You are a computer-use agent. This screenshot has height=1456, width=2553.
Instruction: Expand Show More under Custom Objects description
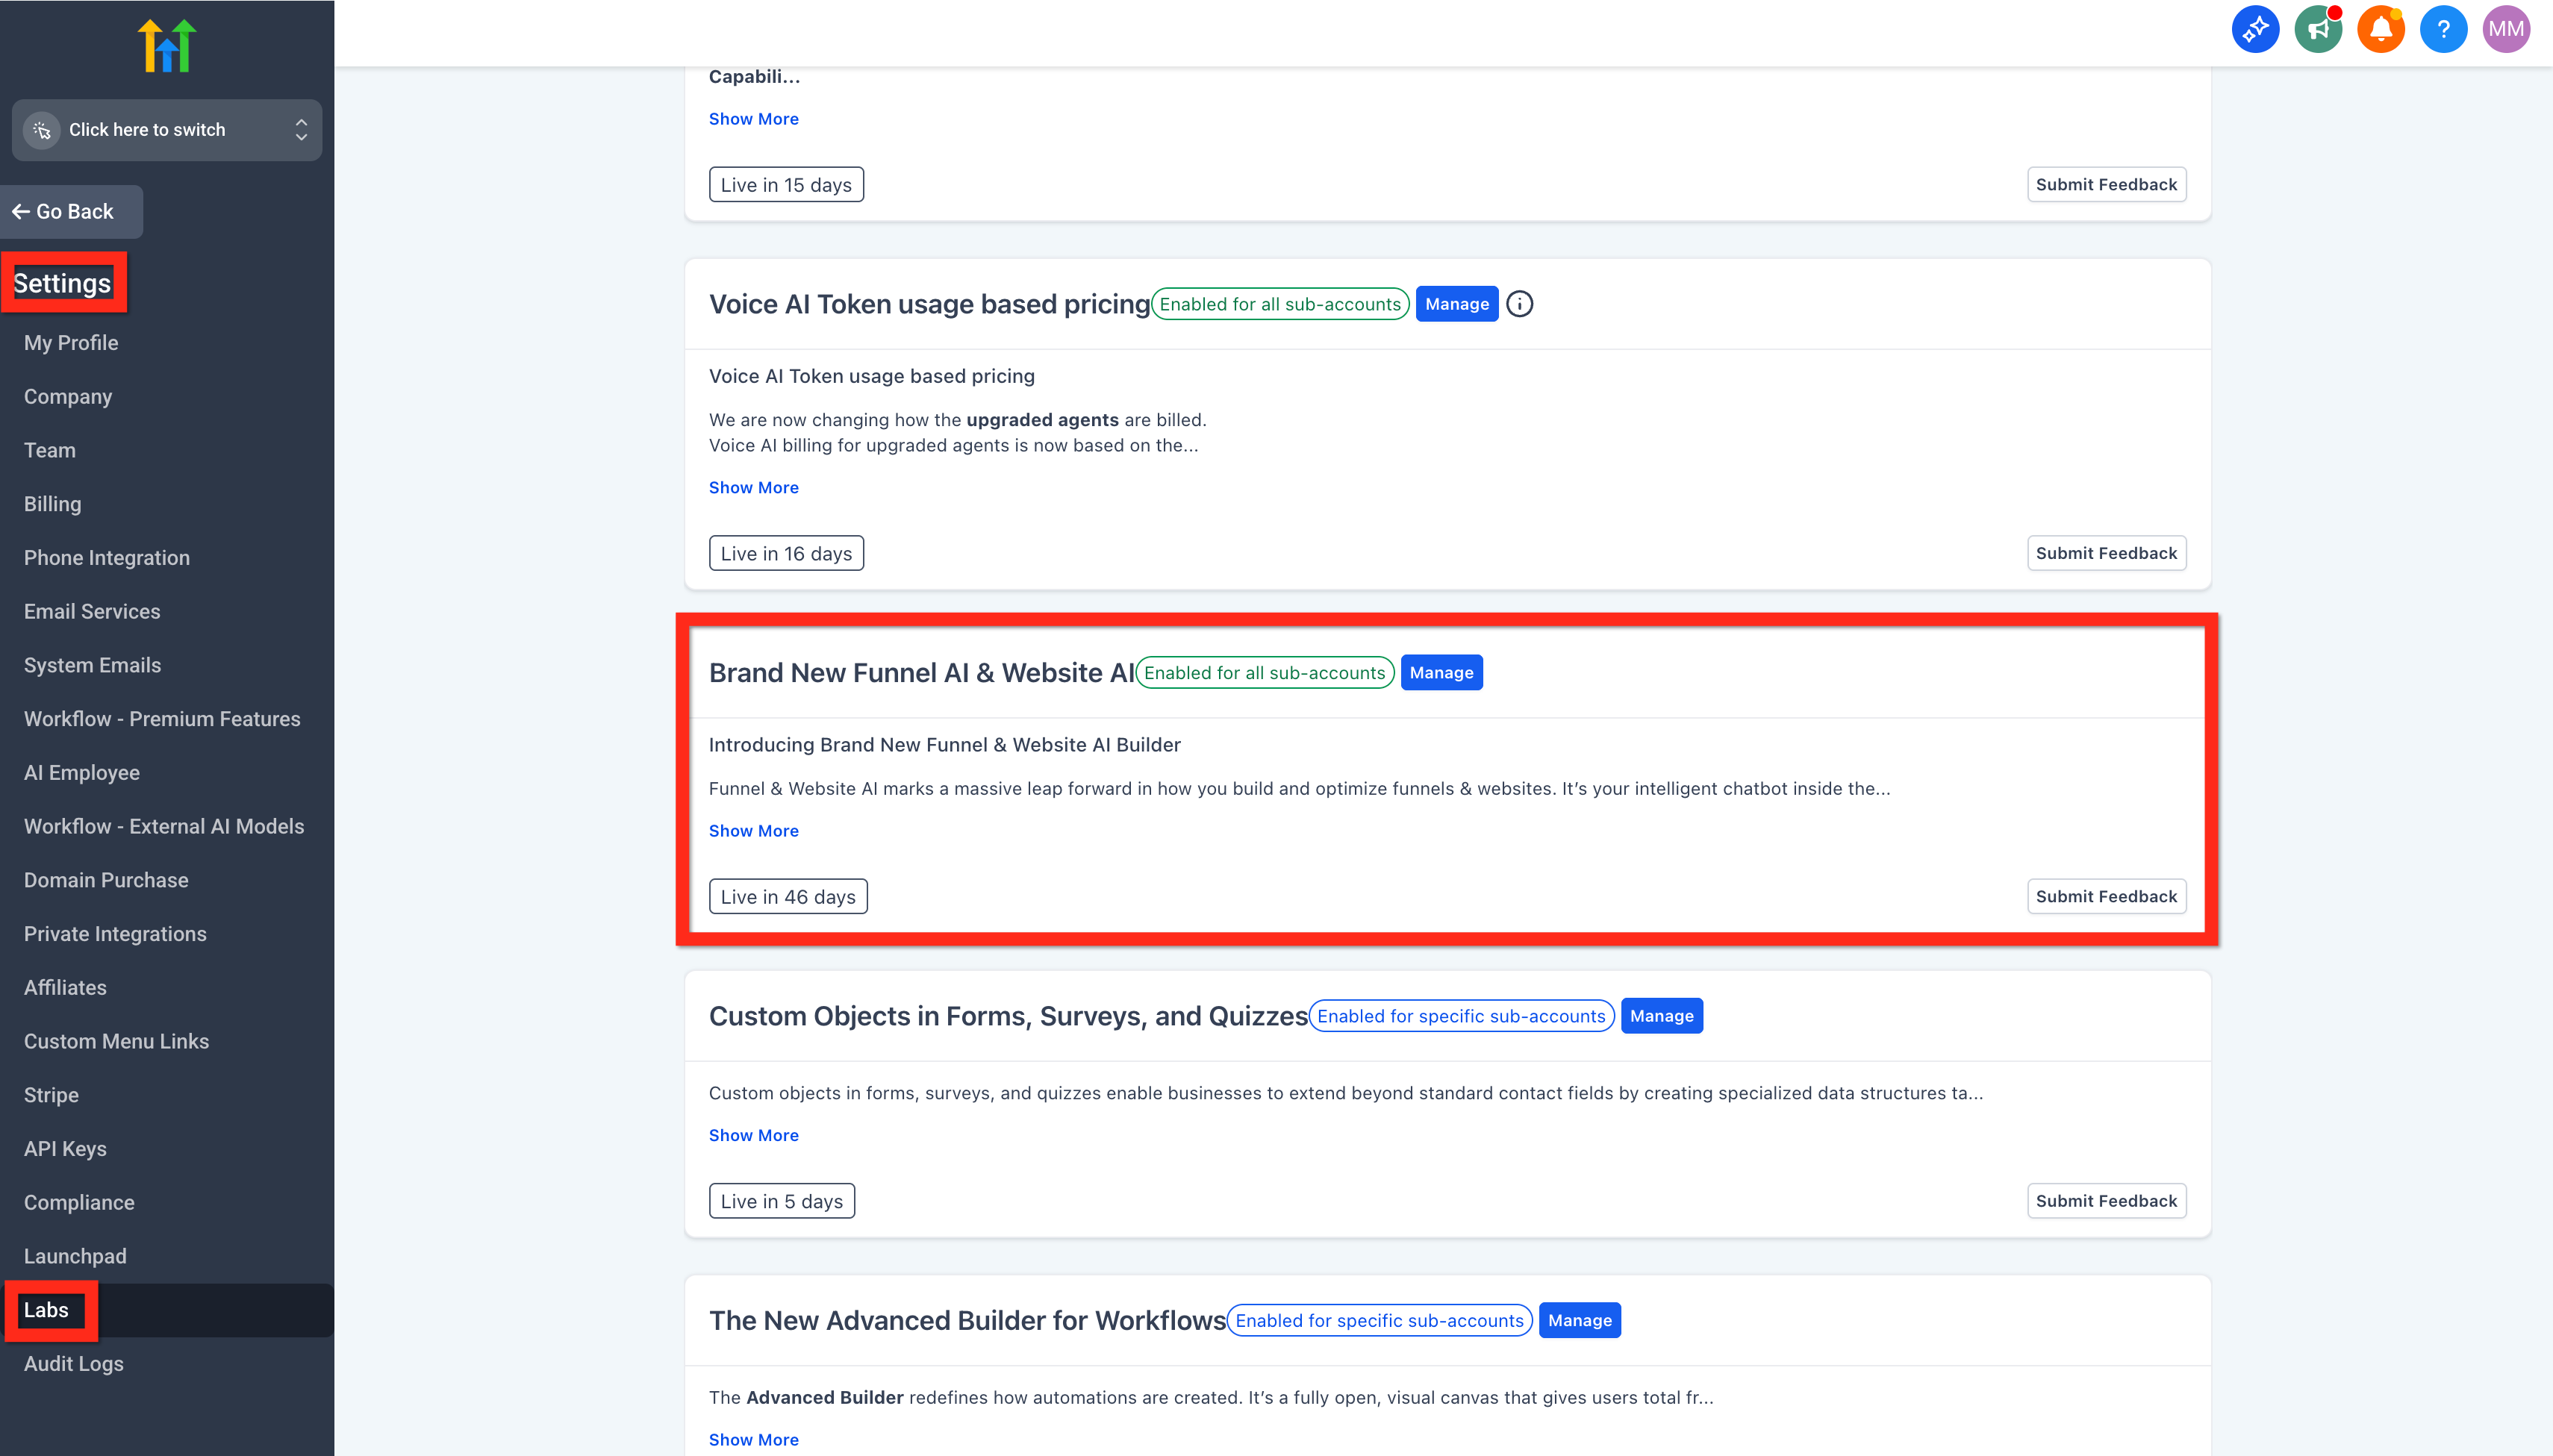(x=753, y=1135)
